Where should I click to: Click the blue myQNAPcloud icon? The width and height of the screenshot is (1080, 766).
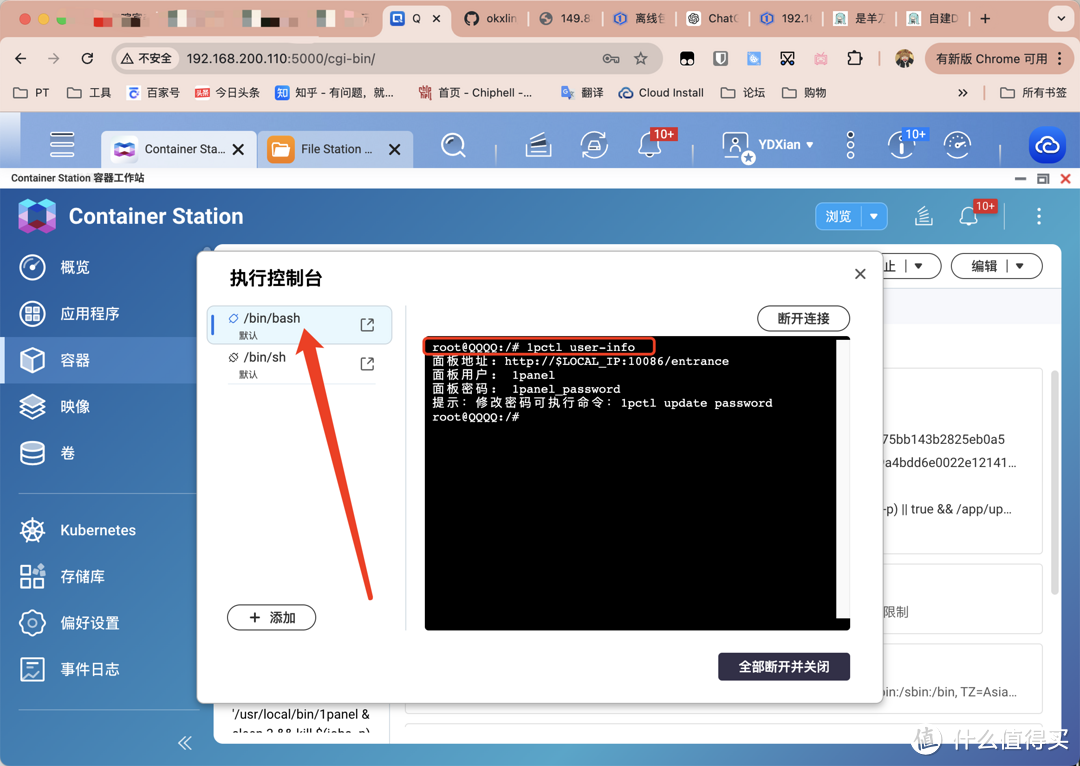pos(1047,146)
